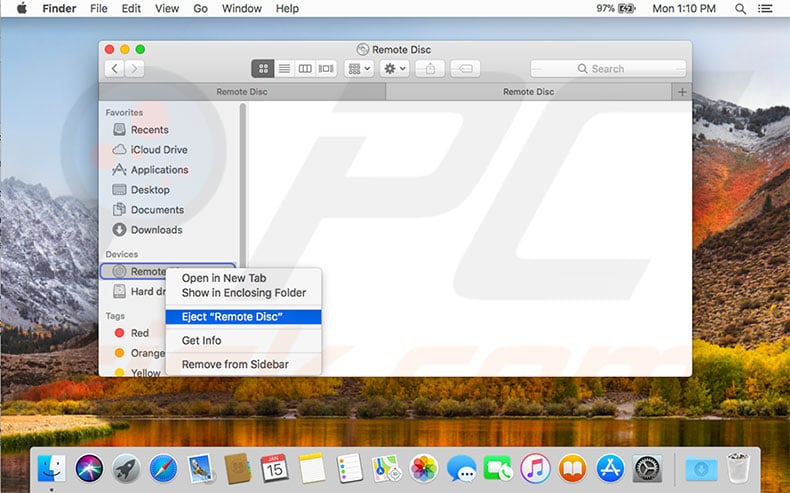The image size is (790, 493).
Task: Go forward with the Finder forward arrow
Action: (135, 68)
